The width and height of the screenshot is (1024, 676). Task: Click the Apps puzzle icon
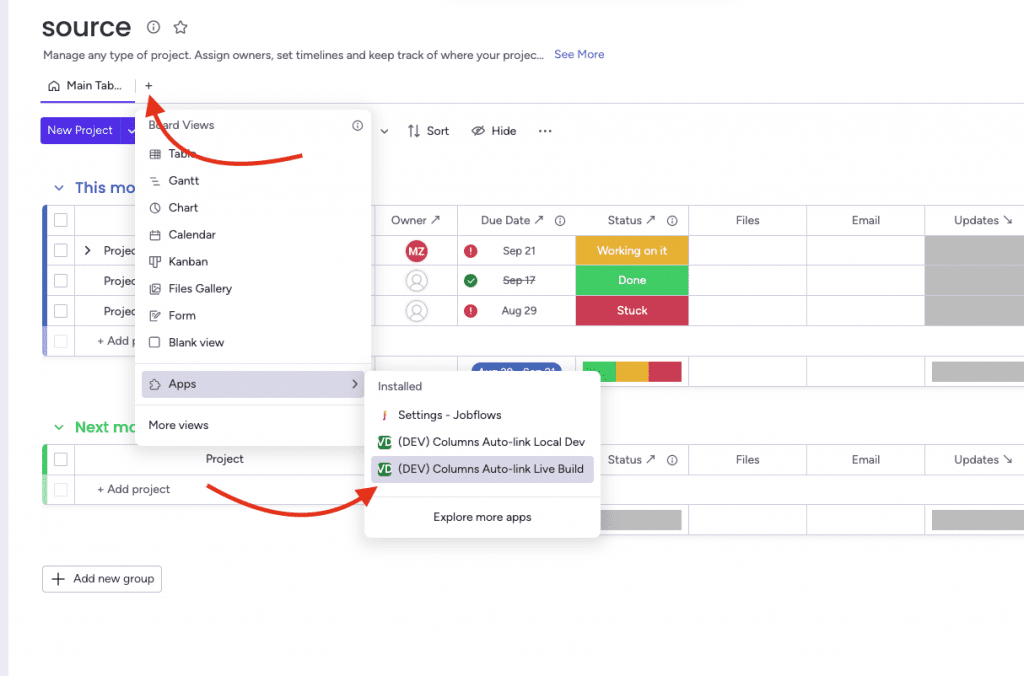click(x=155, y=384)
